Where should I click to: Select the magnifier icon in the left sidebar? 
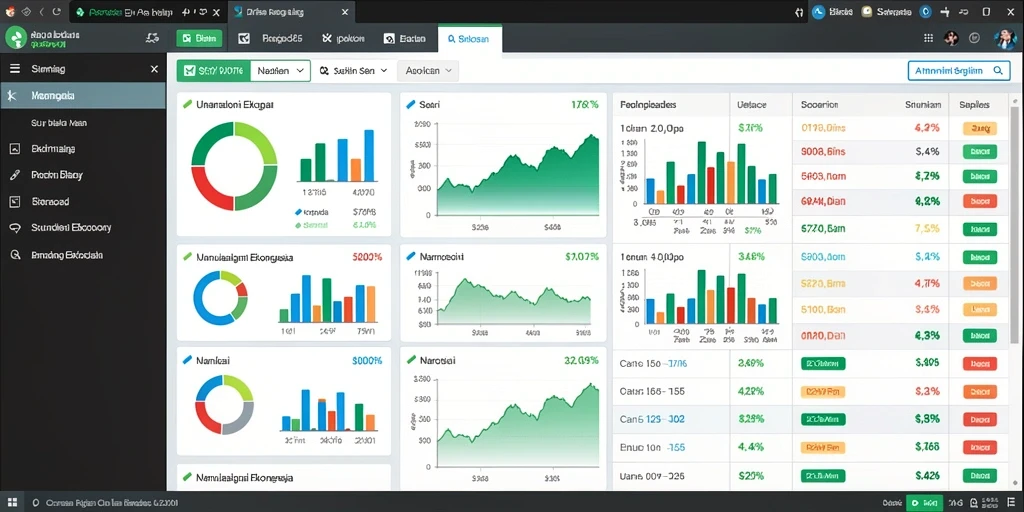16,255
